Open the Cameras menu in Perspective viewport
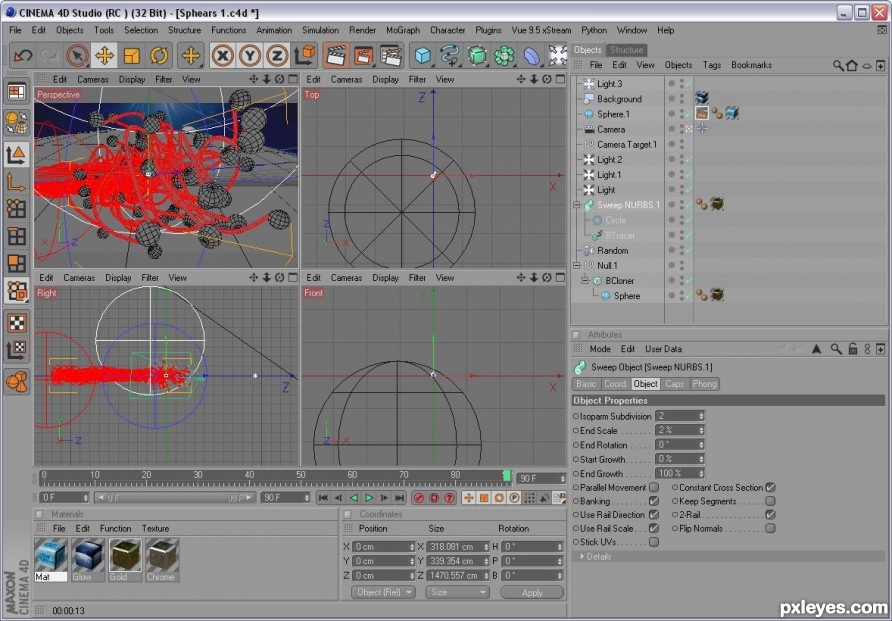 (x=93, y=80)
